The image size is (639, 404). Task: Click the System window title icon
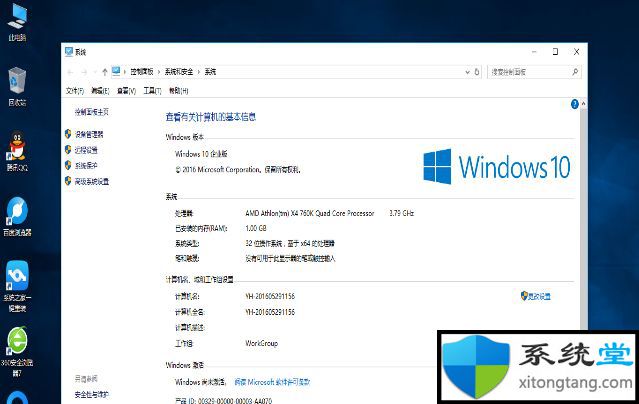(x=69, y=52)
